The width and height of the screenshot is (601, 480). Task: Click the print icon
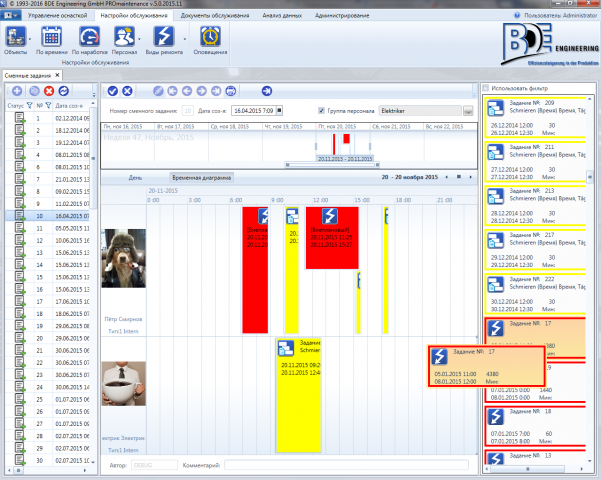tap(231, 91)
